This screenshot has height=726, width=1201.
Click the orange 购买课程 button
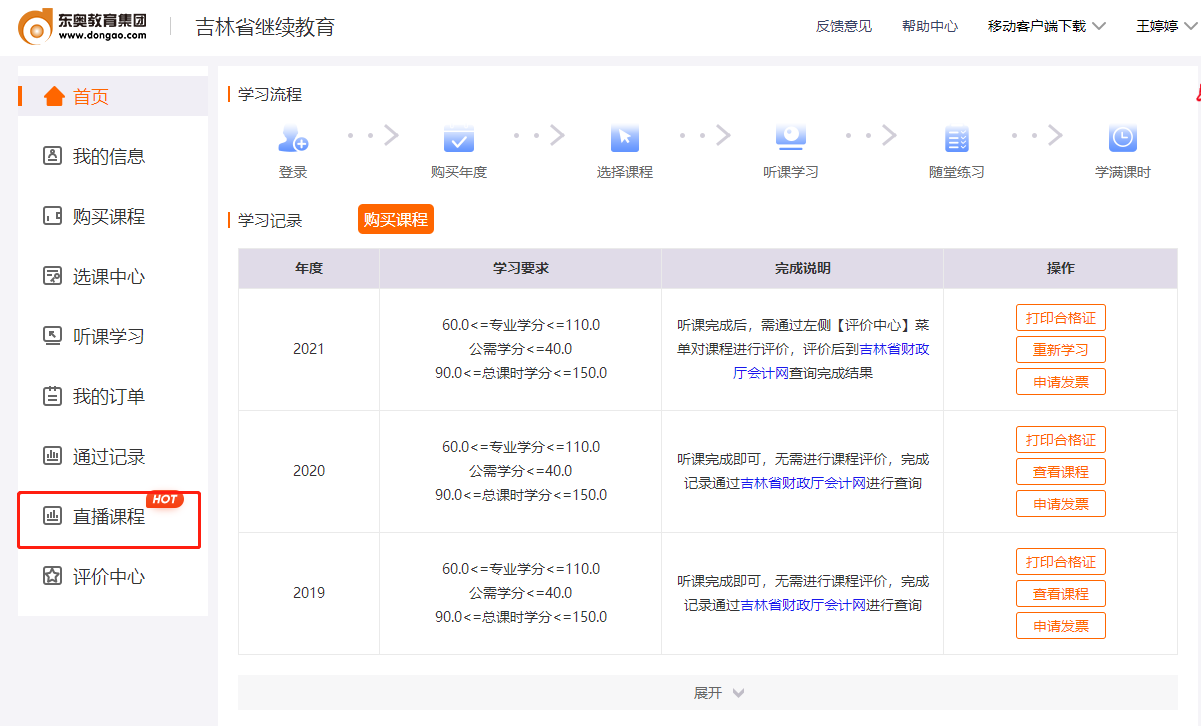point(396,219)
